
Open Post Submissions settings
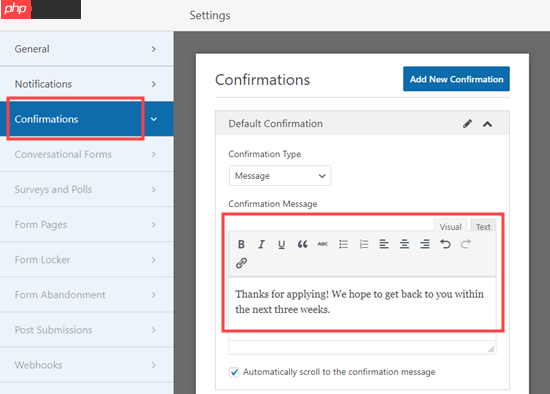pyautogui.click(x=87, y=329)
